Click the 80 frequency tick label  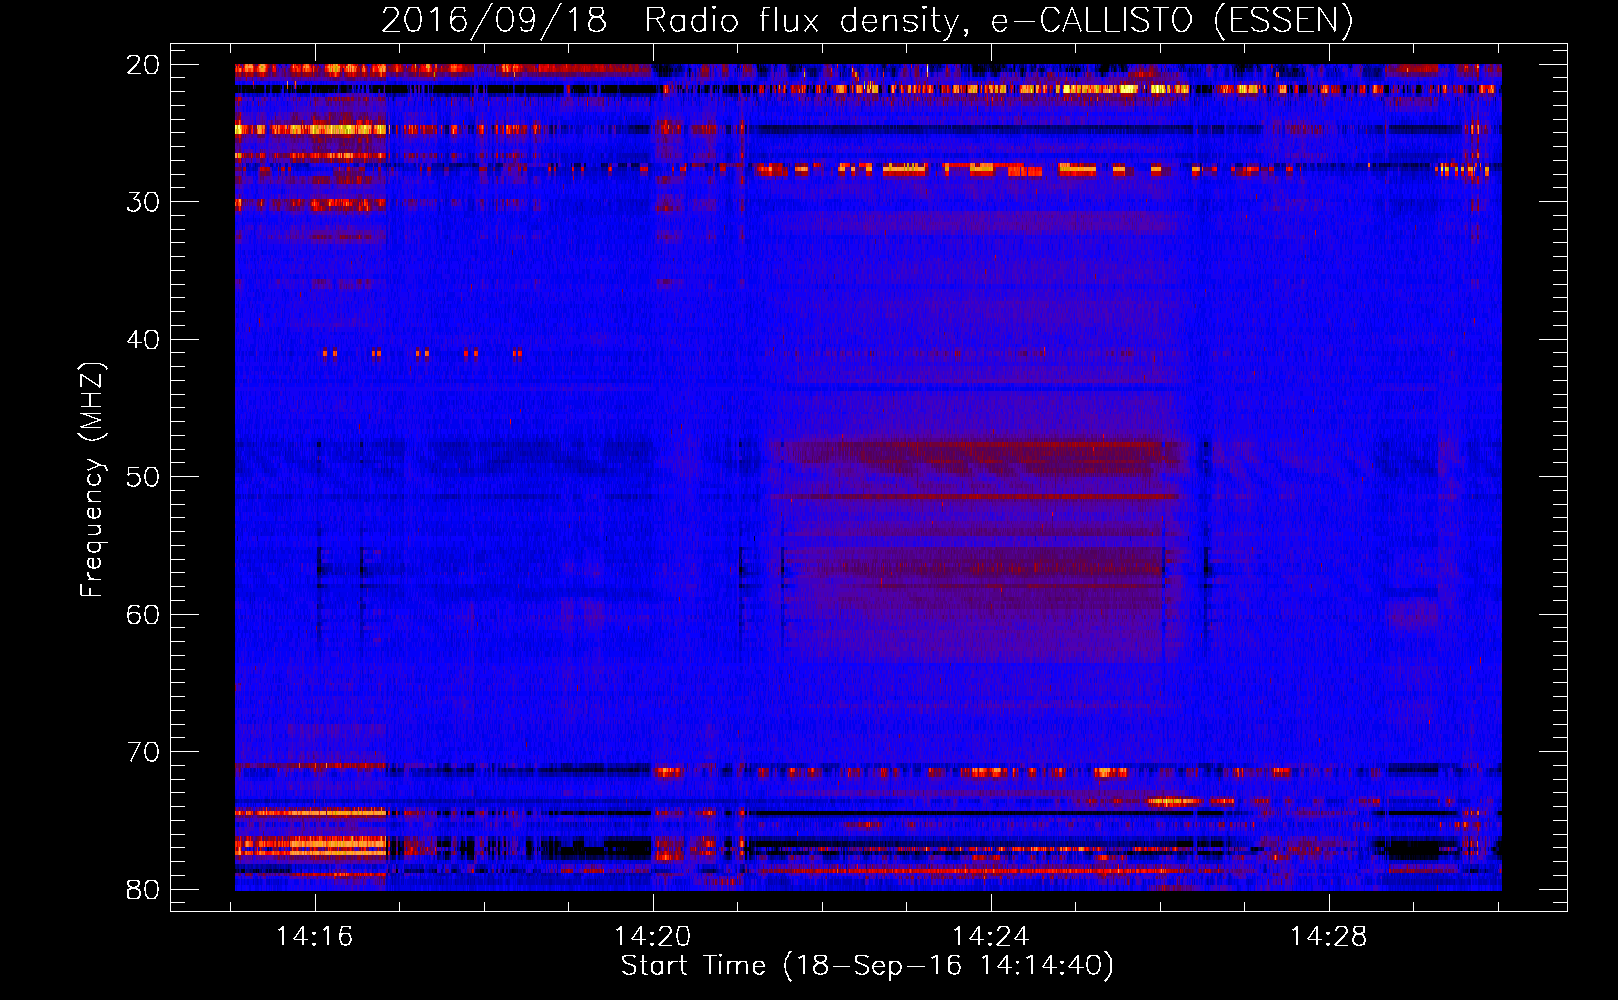(x=143, y=889)
